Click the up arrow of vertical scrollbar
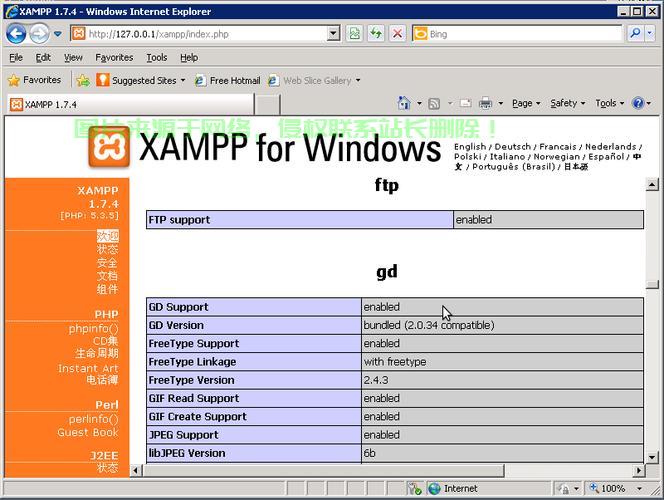This screenshot has height=500, width=664. point(652,185)
